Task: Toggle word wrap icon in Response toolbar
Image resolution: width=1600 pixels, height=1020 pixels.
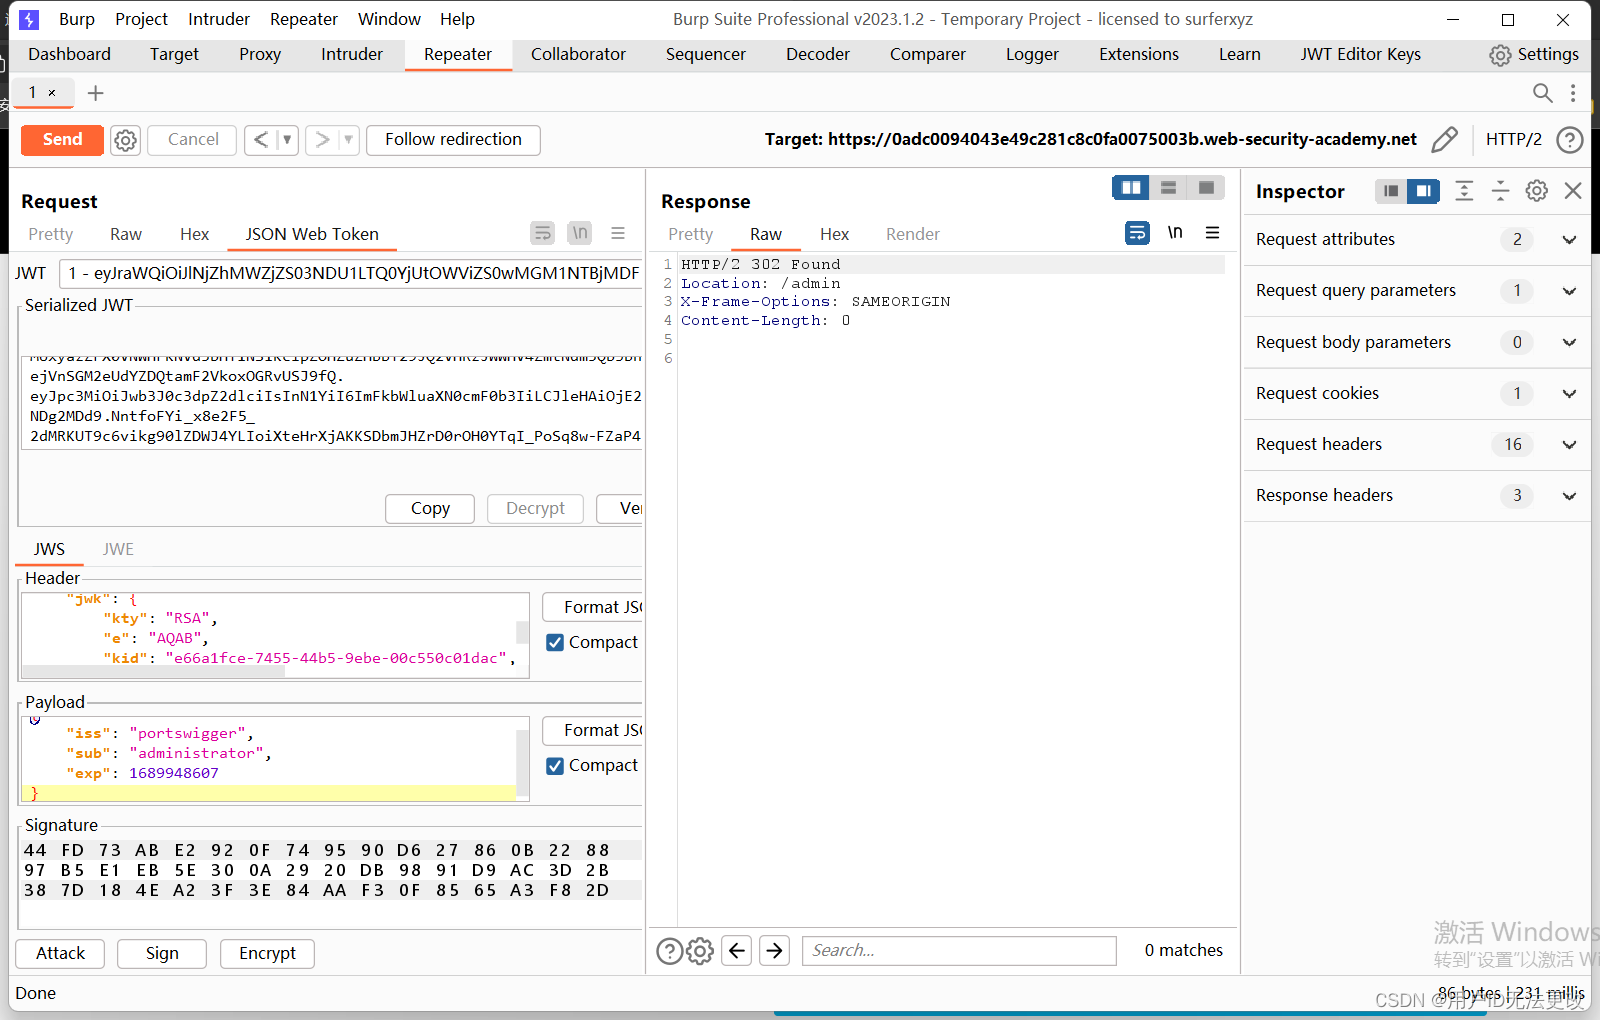Action: (x=1137, y=233)
